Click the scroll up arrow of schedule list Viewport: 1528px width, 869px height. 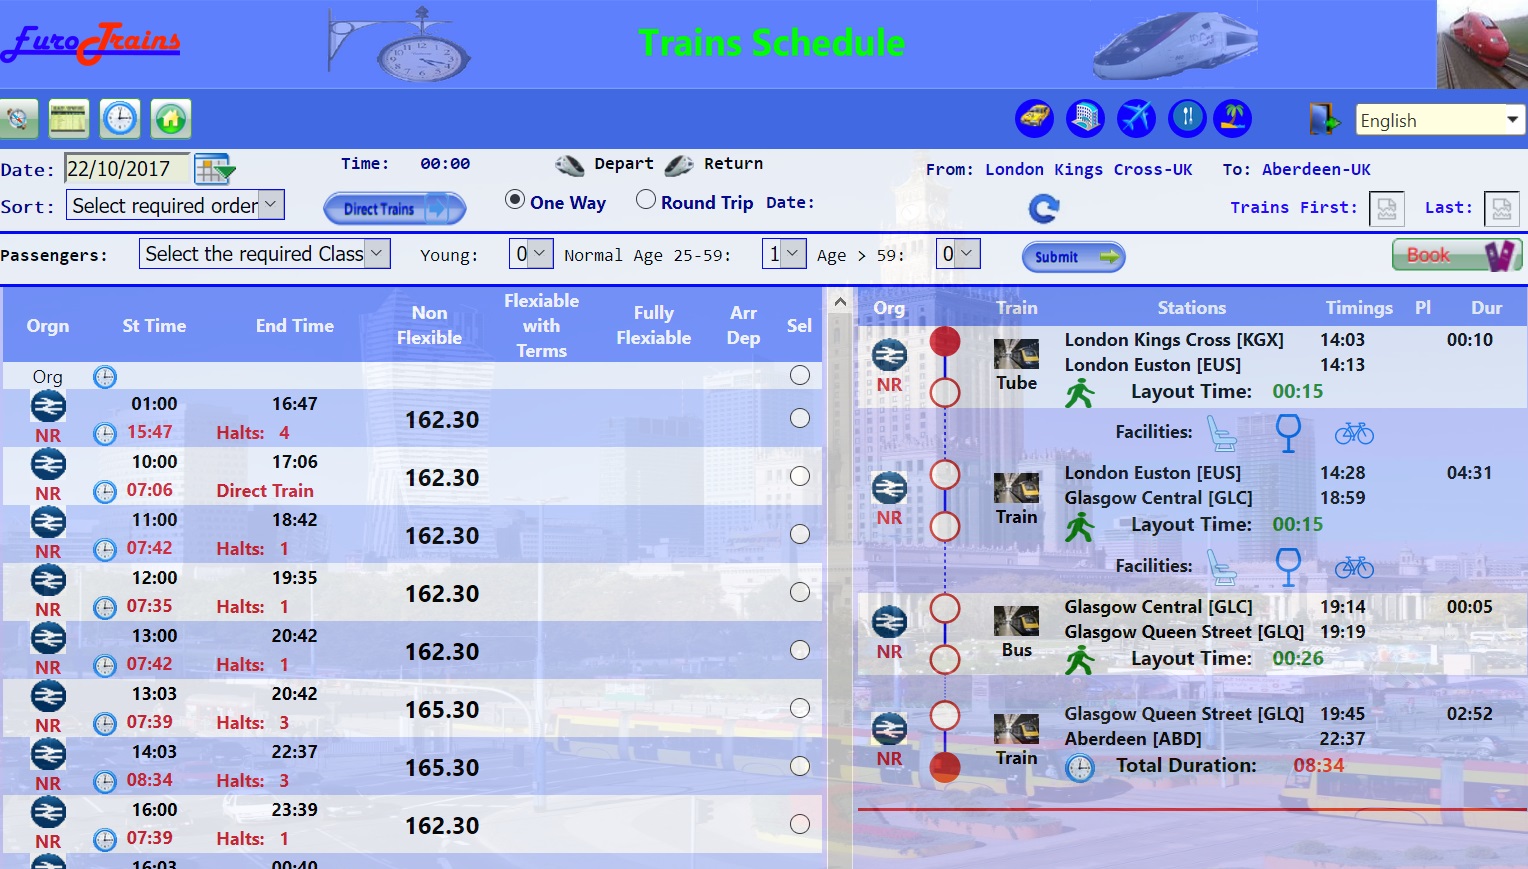tap(840, 302)
